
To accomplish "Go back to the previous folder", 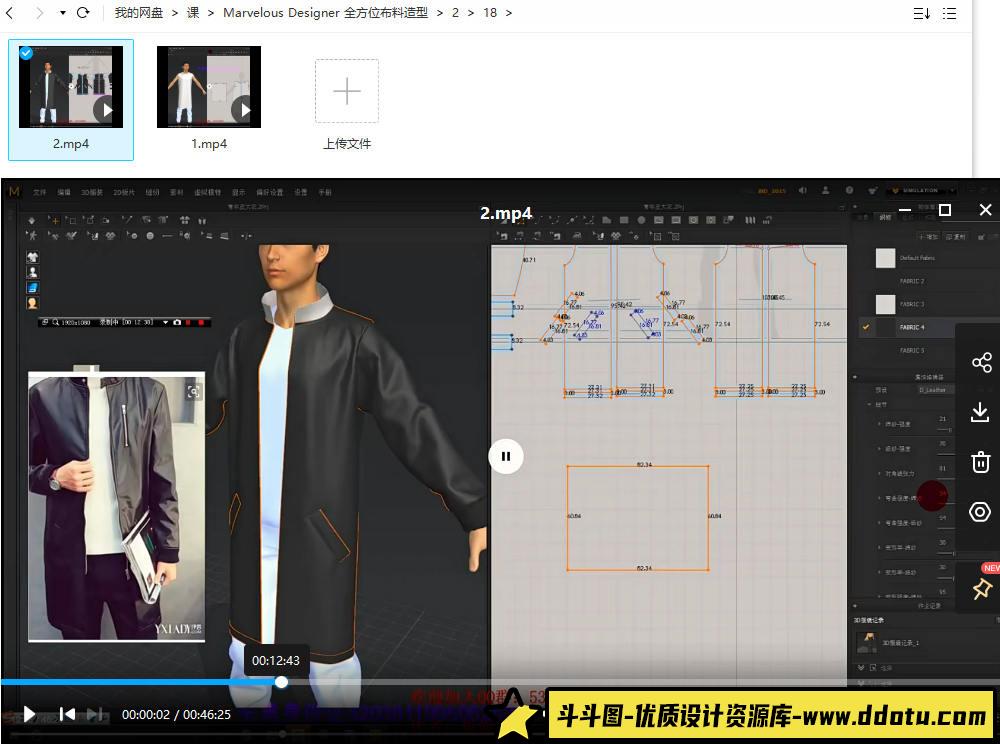I will tap(10, 13).
